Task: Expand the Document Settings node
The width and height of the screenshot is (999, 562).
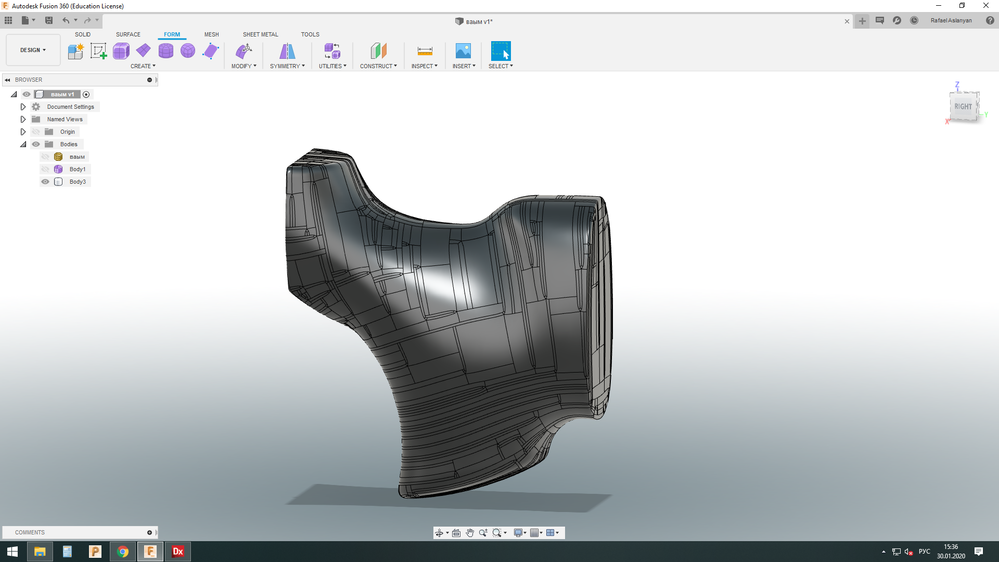Action: 23,107
